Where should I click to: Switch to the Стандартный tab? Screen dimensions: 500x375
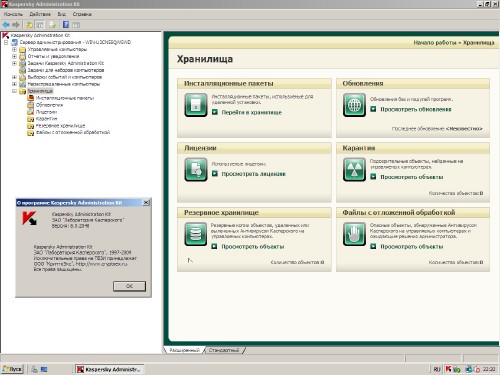224,350
